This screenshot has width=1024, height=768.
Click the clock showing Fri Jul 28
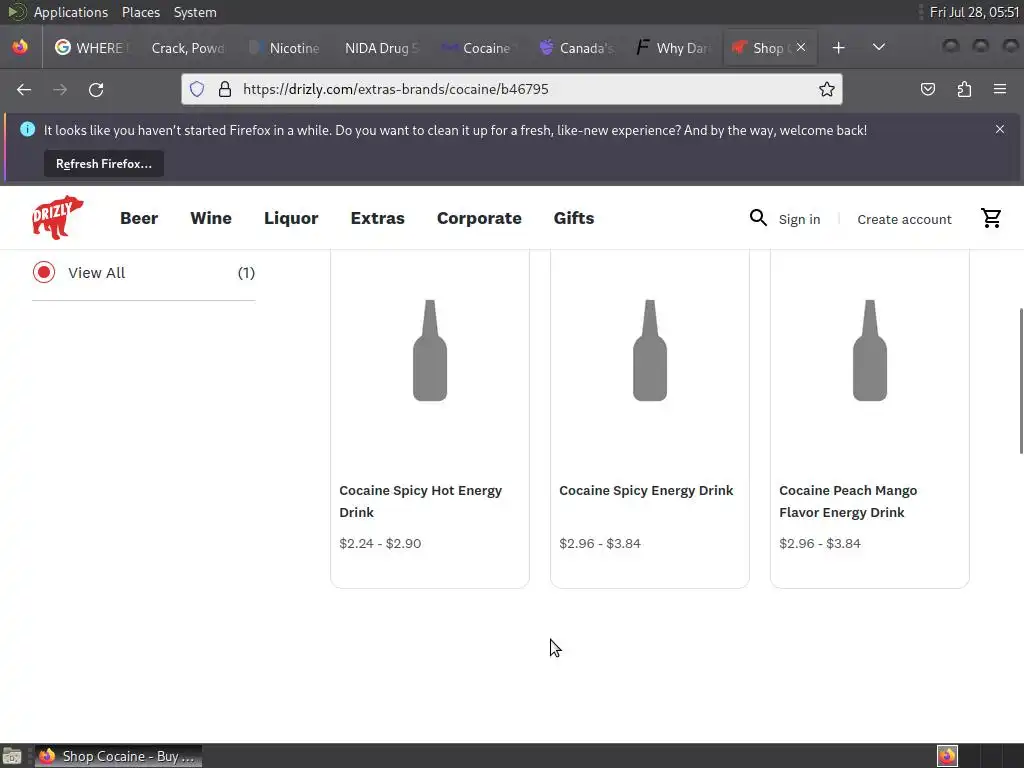pos(974,12)
